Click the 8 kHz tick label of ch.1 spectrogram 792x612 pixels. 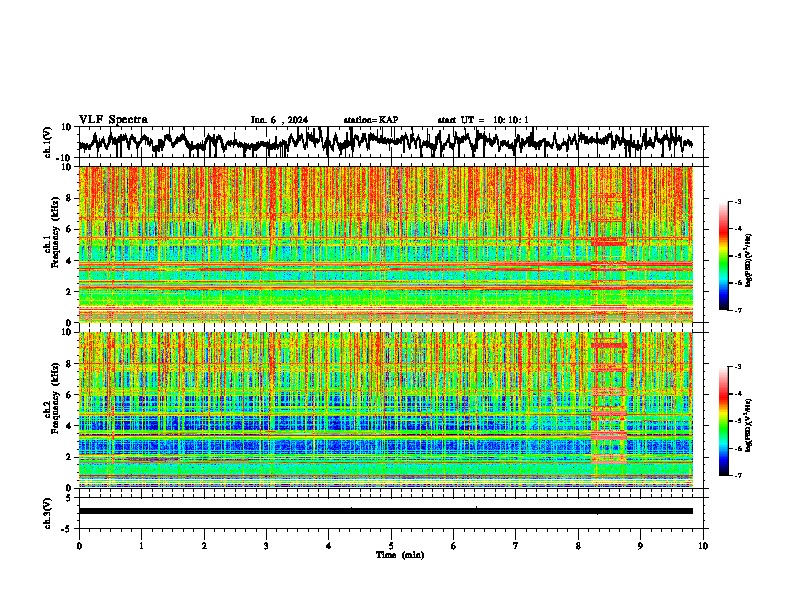pyautogui.click(x=69, y=198)
